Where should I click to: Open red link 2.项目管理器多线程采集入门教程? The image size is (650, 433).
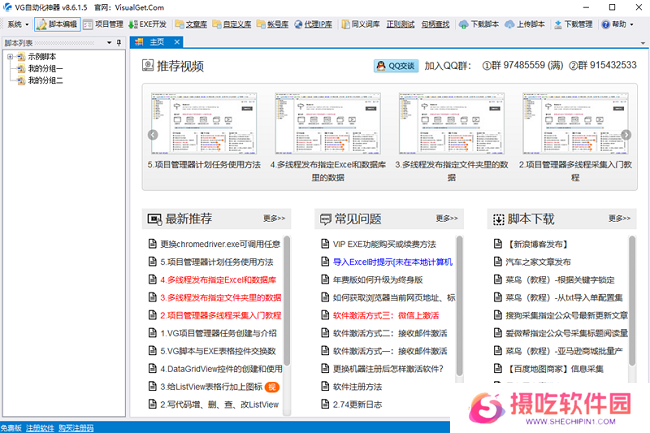click(221, 315)
